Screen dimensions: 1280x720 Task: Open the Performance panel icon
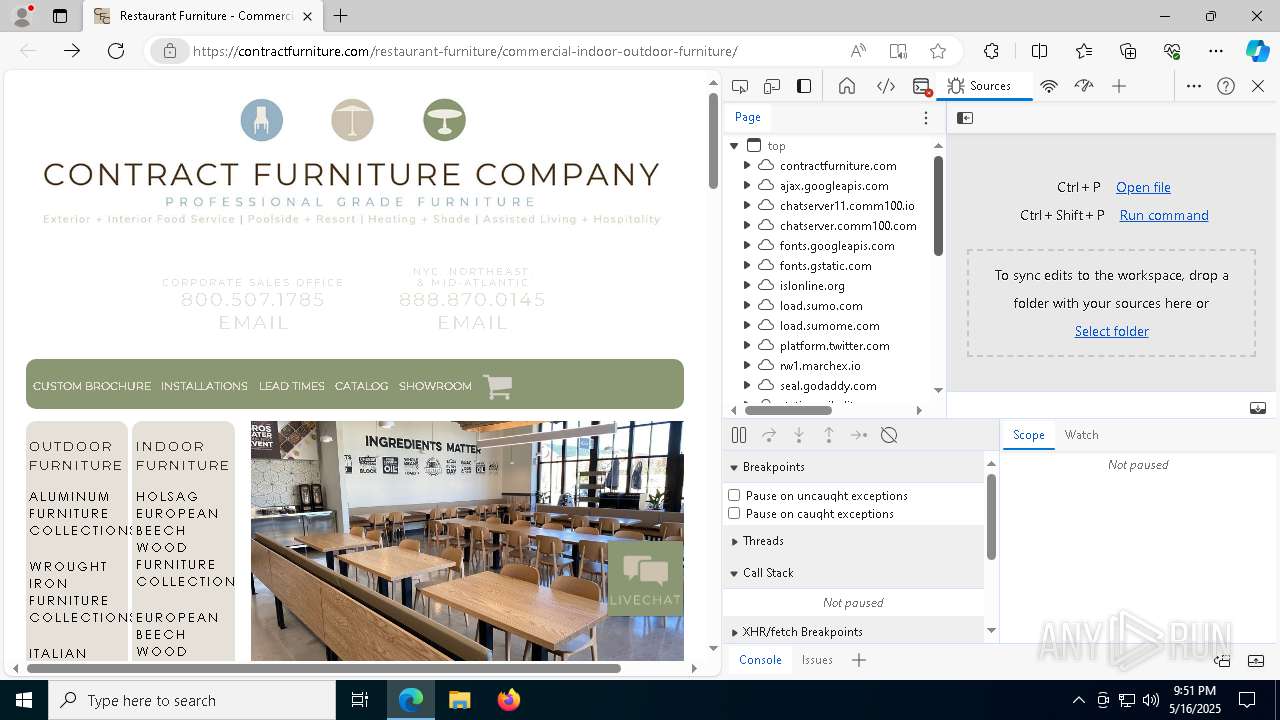click(1084, 86)
